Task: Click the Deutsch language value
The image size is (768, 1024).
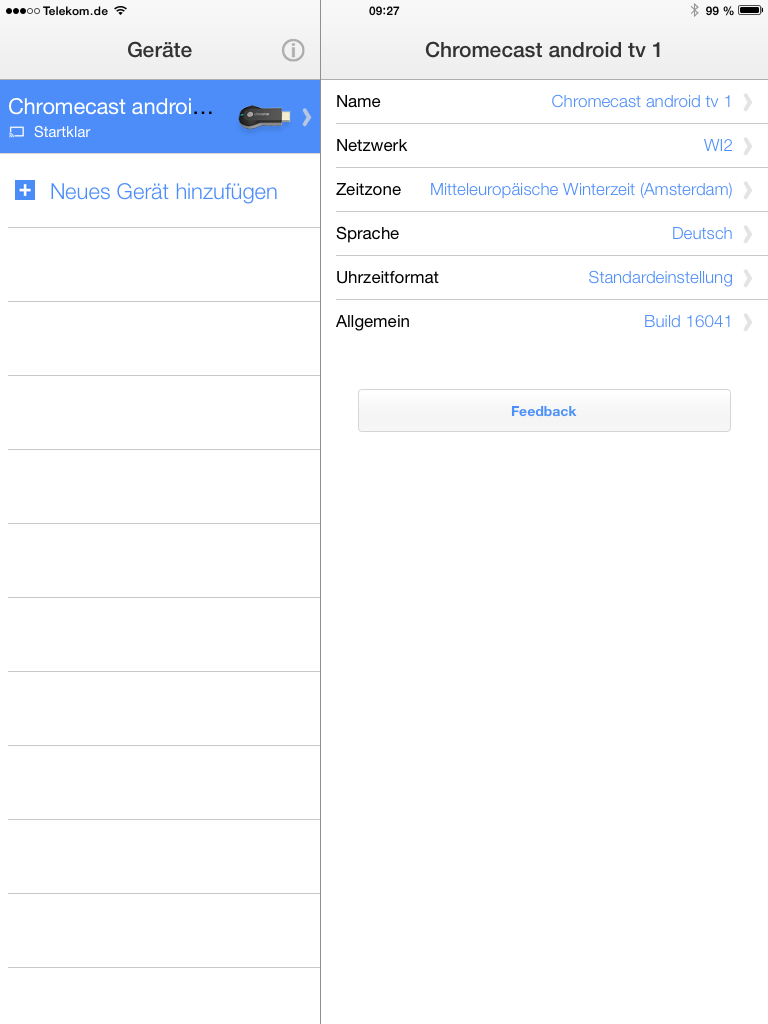Action: [x=701, y=234]
